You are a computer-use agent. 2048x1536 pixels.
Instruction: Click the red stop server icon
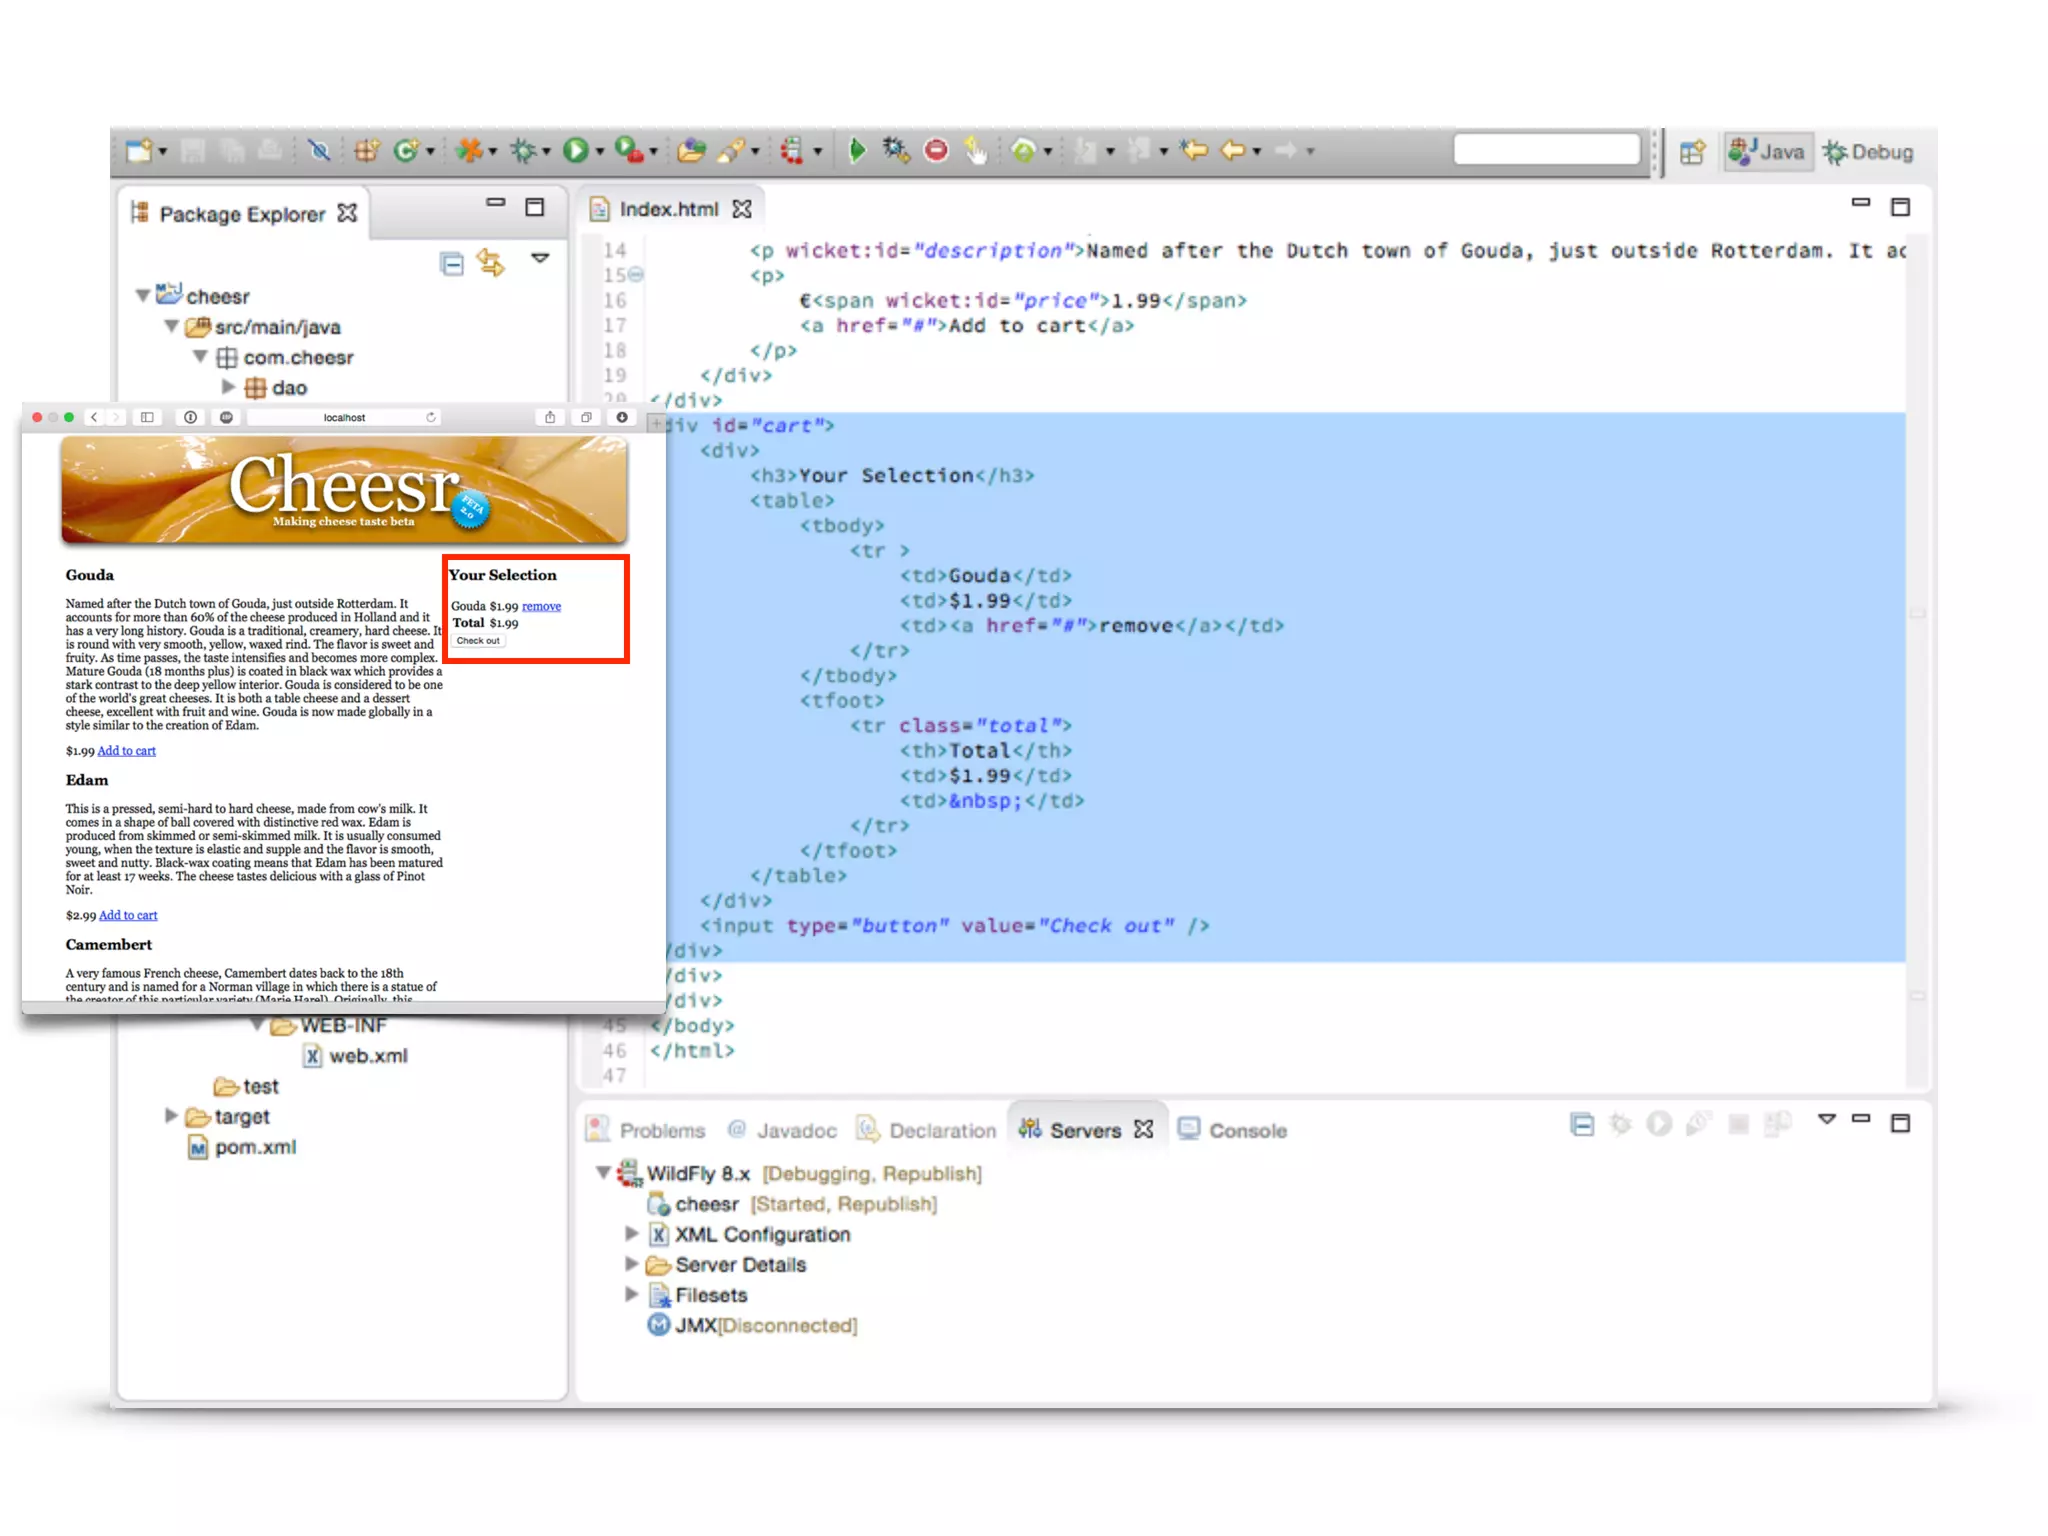pyautogui.click(x=936, y=151)
